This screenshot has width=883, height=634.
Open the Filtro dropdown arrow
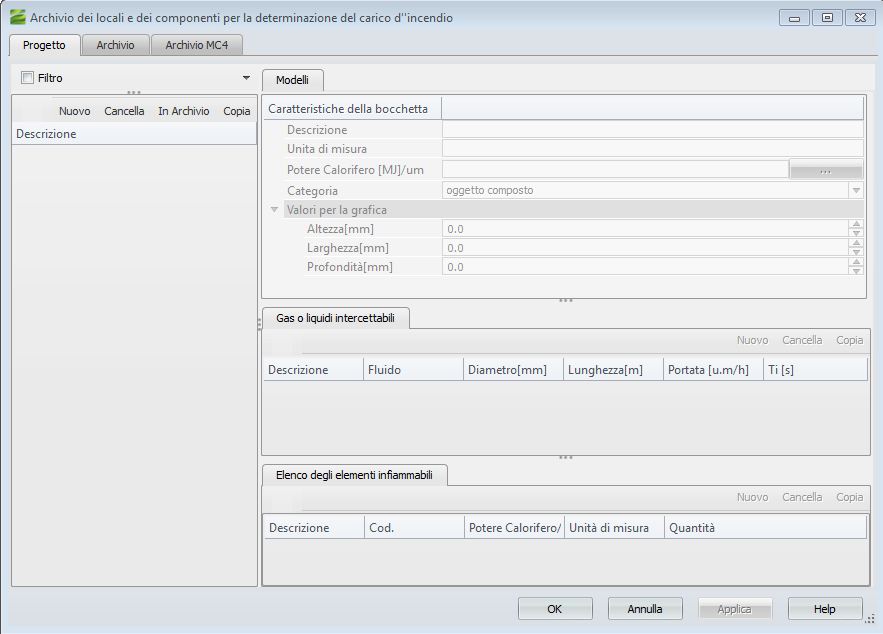[x=246, y=78]
